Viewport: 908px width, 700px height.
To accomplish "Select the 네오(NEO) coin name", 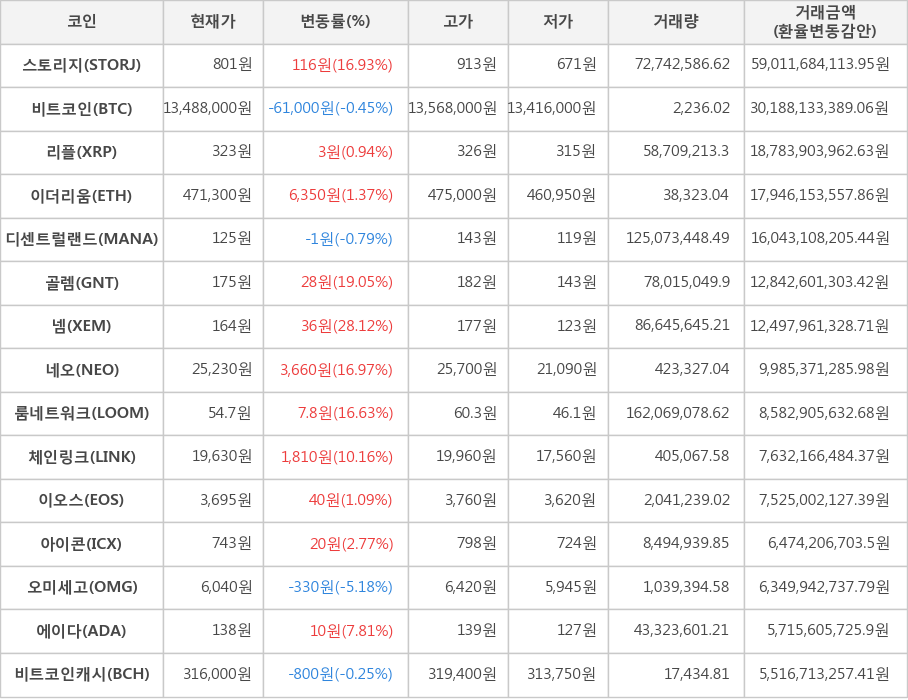I will (82, 370).
